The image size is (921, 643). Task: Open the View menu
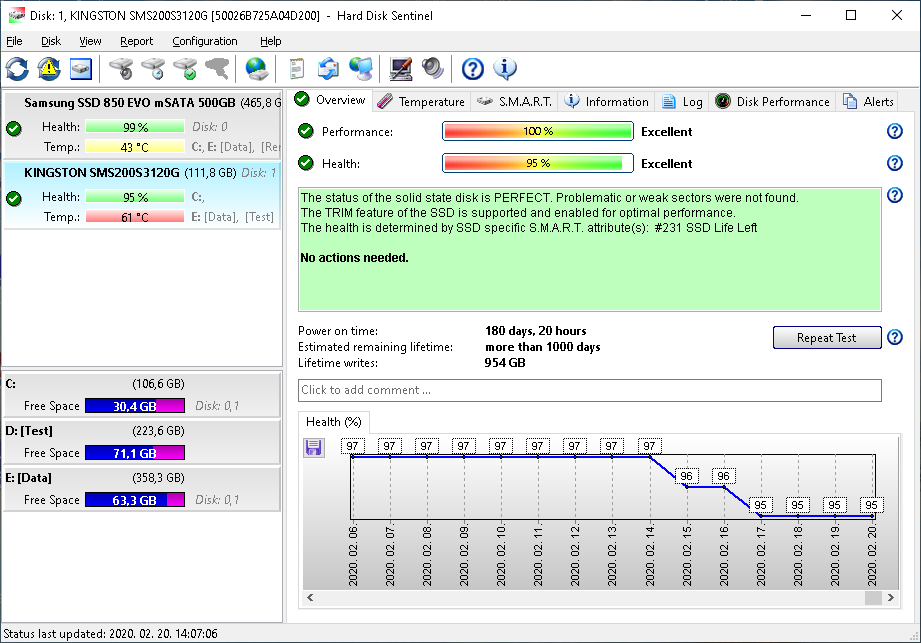pyautogui.click(x=90, y=41)
